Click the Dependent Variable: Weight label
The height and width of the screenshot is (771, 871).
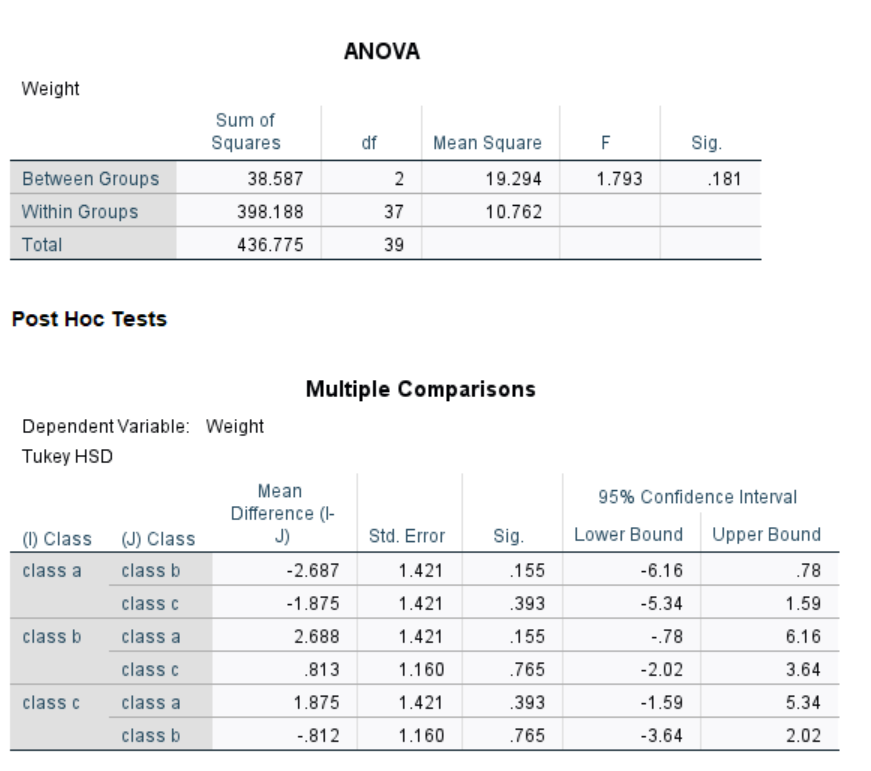pyautogui.click(x=143, y=426)
